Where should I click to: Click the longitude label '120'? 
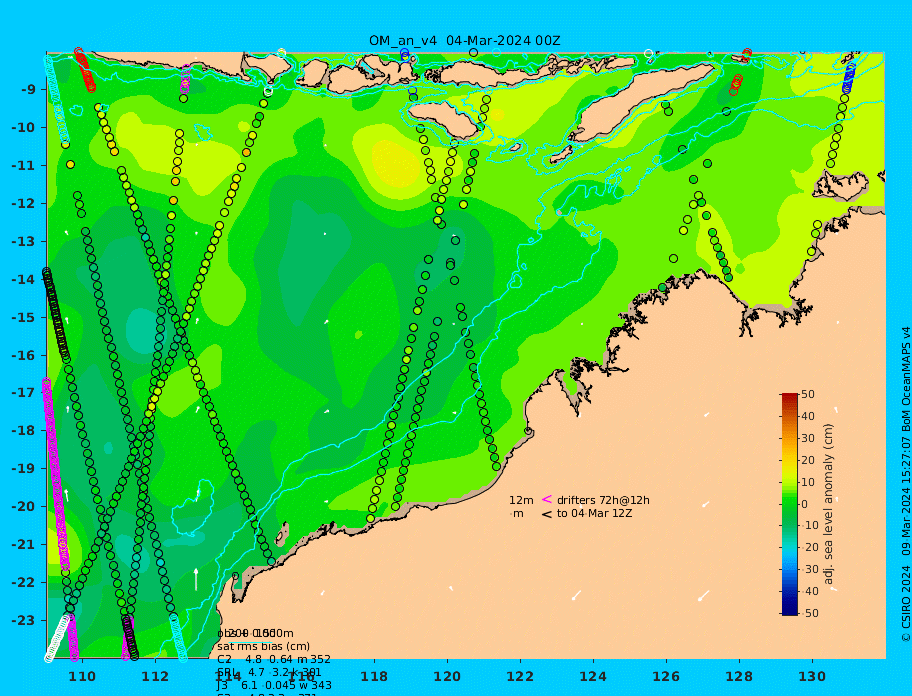click(447, 676)
